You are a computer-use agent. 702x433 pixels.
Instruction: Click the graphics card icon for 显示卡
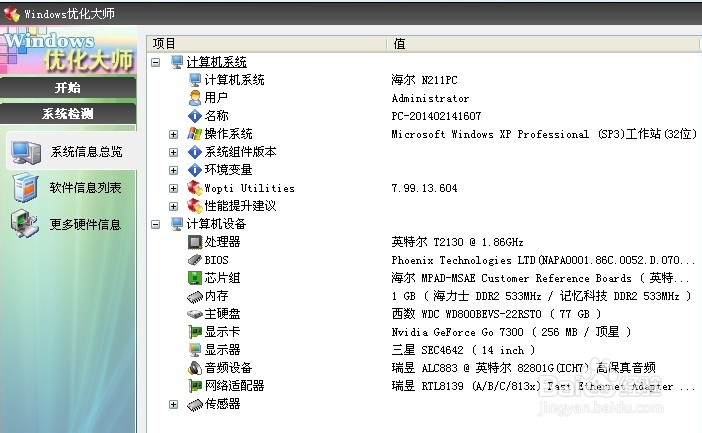pyautogui.click(x=195, y=332)
